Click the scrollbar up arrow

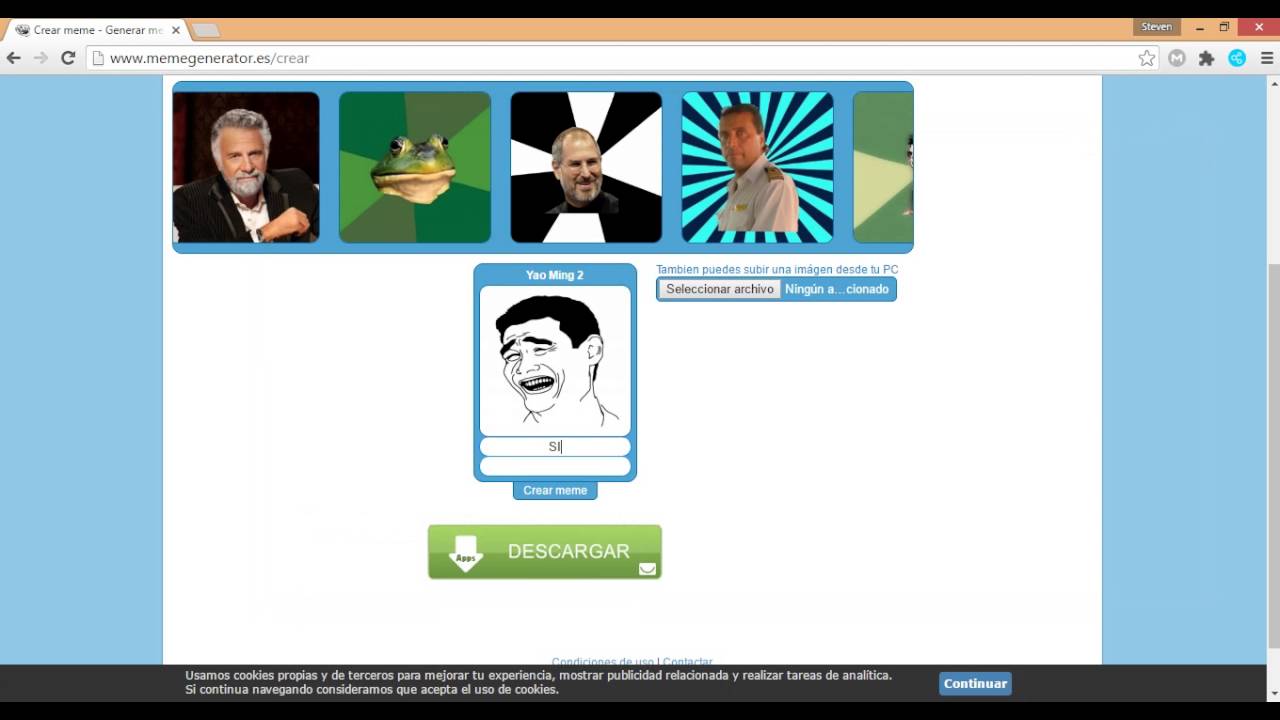[1273, 83]
